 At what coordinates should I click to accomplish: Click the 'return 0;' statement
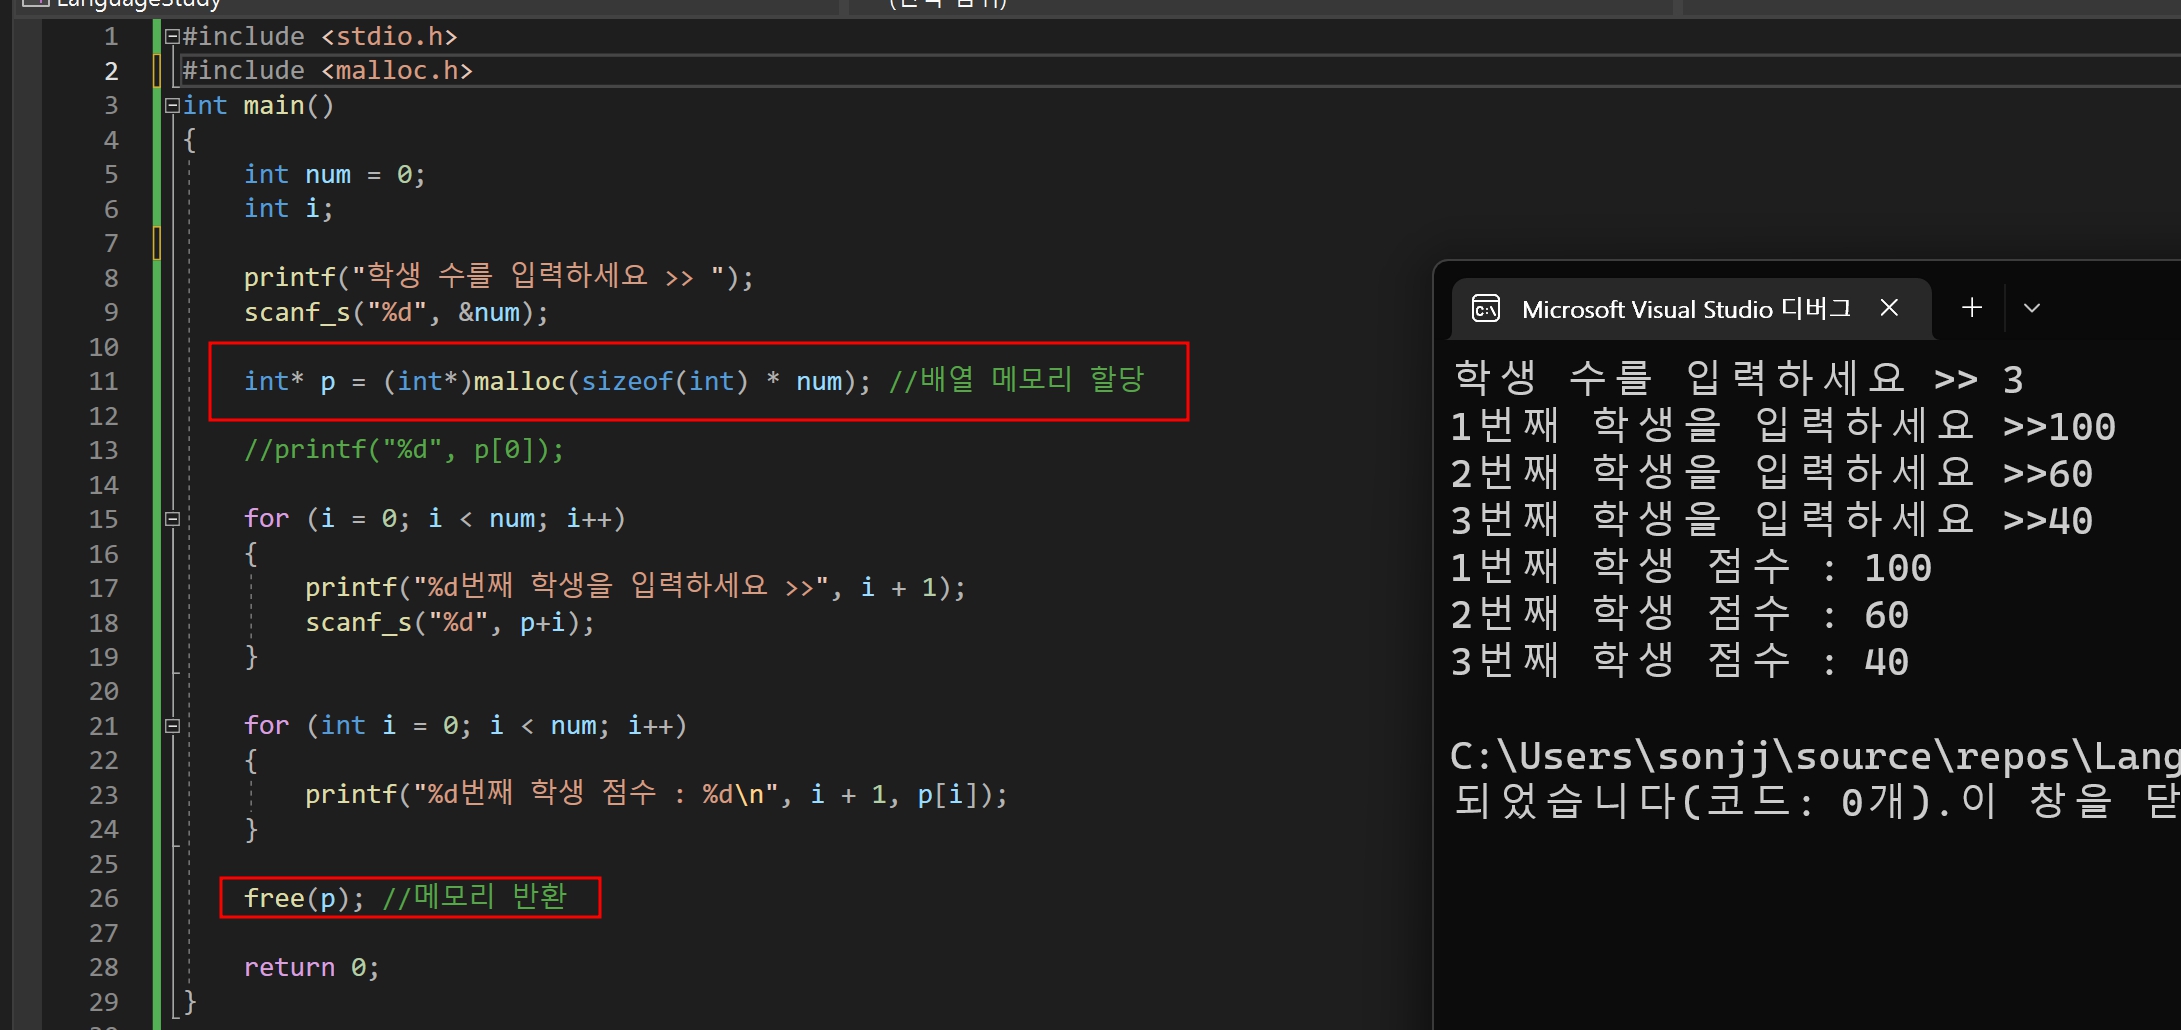click(x=312, y=968)
